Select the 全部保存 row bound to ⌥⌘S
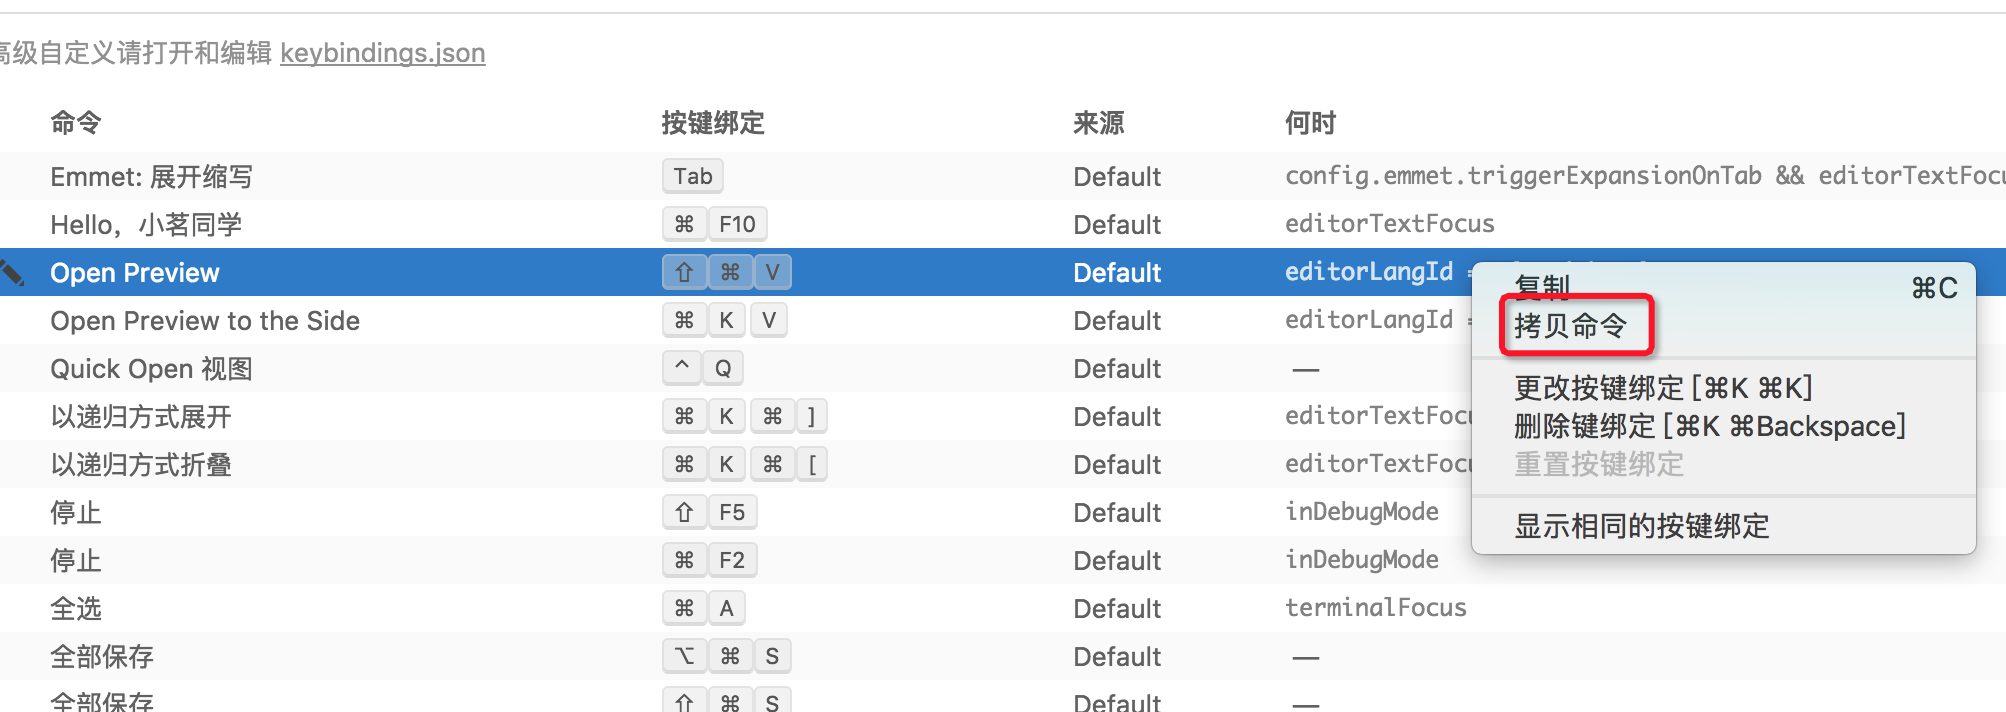Viewport: 2006px width, 712px height. 1003,656
